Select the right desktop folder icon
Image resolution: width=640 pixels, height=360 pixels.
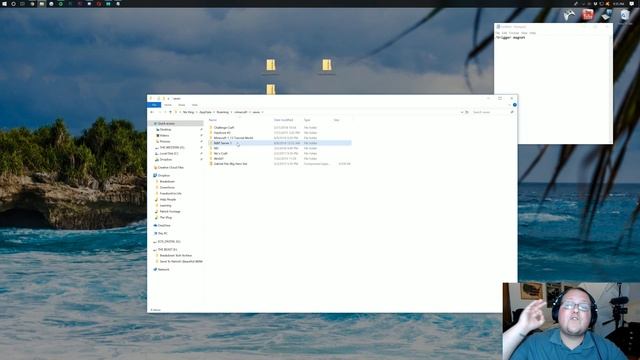[x=327, y=65]
